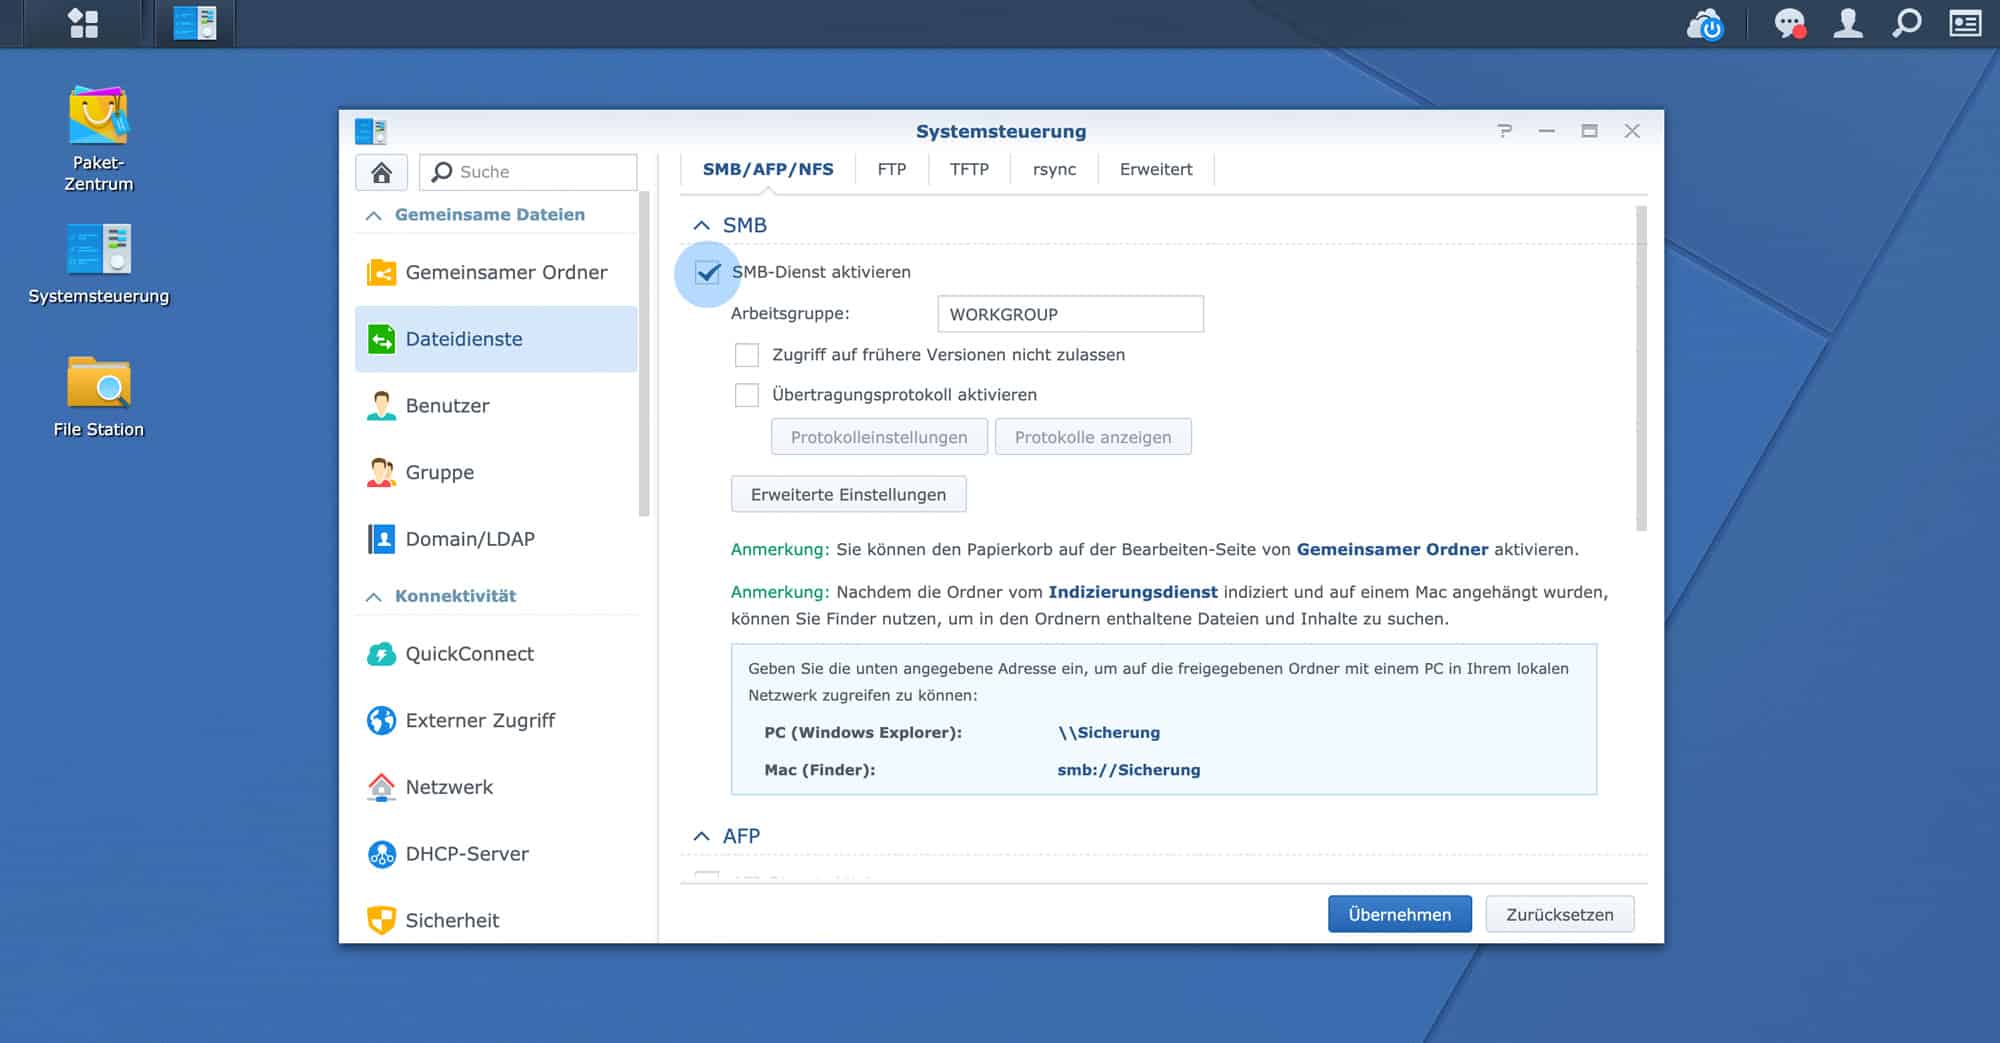
Task: Collapse the Gemeinsame Dateien section
Action: (374, 215)
